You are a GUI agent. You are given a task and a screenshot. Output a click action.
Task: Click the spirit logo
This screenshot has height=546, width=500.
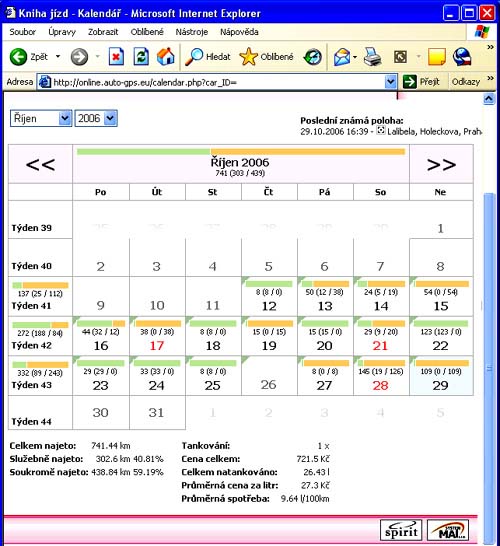point(401,531)
